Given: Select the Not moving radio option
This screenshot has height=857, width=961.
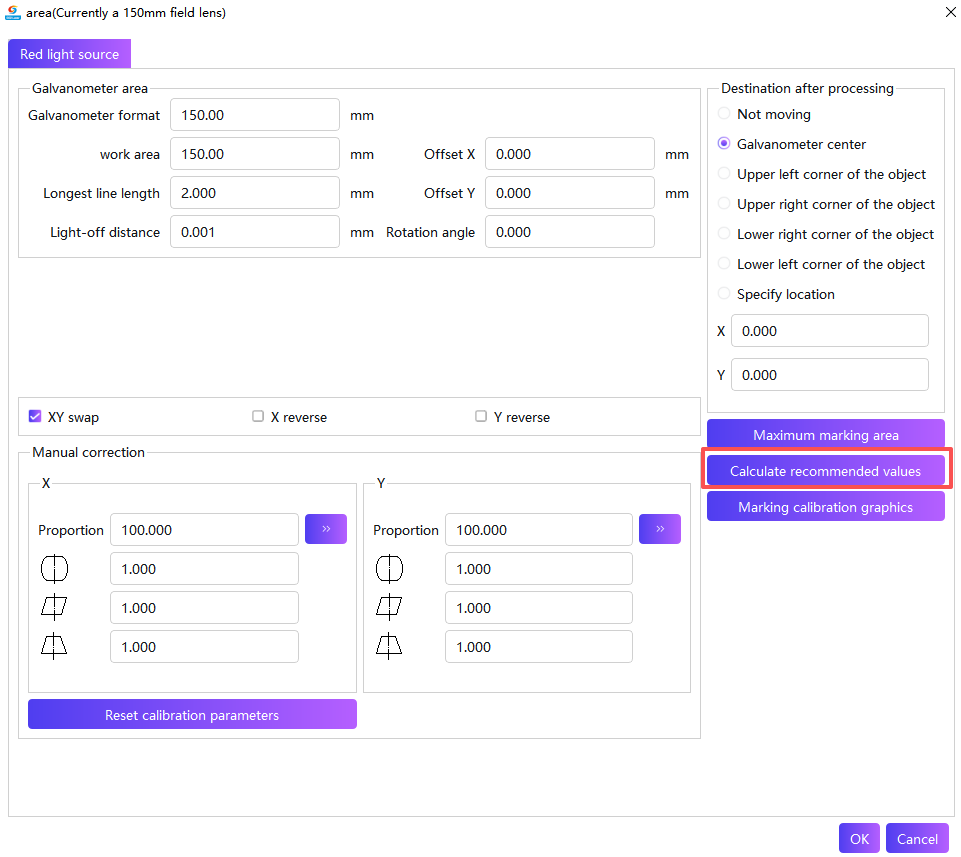Looking at the screenshot, I should pyautogui.click(x=724, y=113).
